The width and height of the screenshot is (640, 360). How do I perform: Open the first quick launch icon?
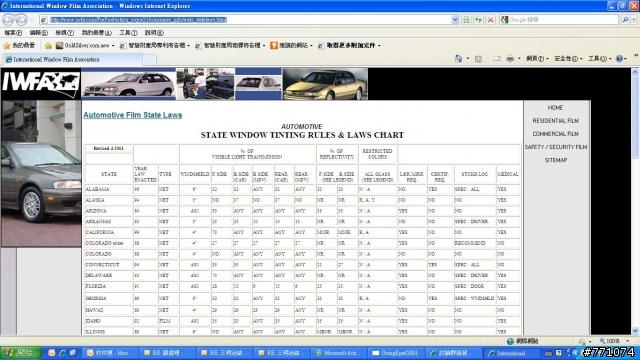[x=52, y=353]
